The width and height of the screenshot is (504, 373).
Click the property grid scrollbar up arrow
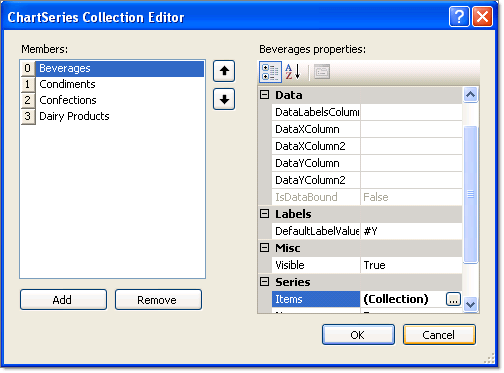(470, 95)
